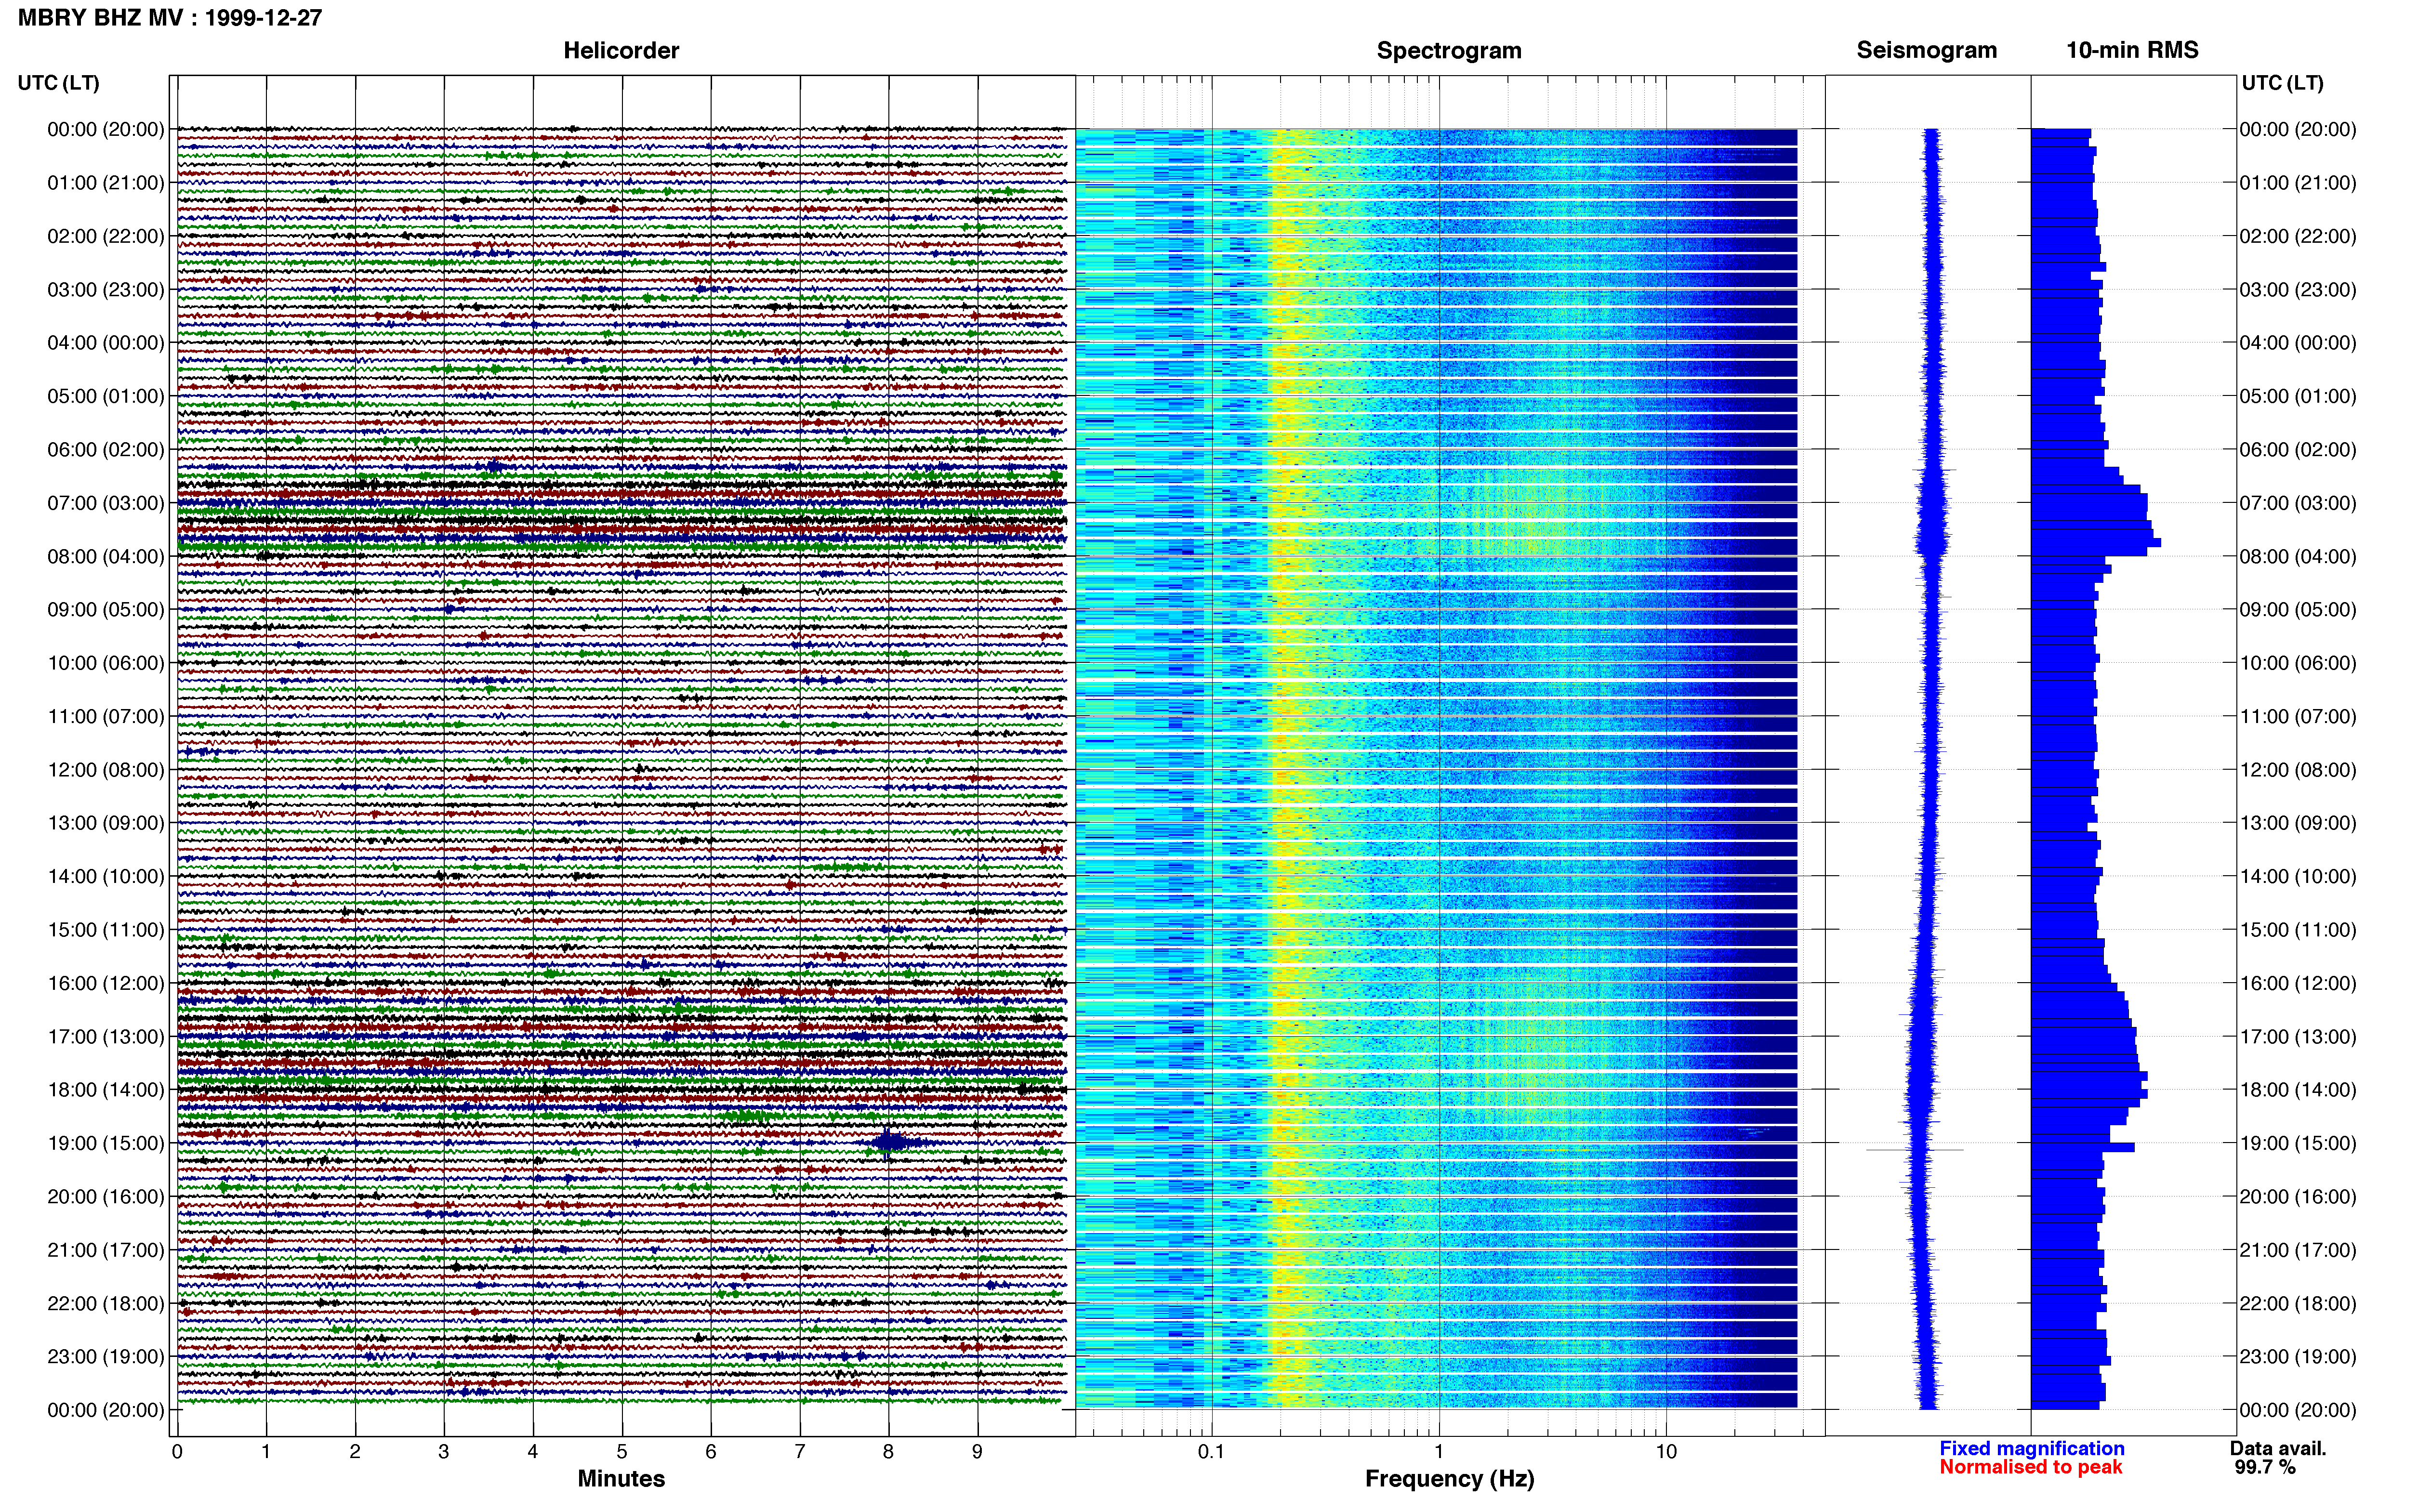Image resolution: width=2418 pixels, height=1512 pixels.
Task: Select the 'Spectrogram' panel heading
Action: click(1449, 50)
